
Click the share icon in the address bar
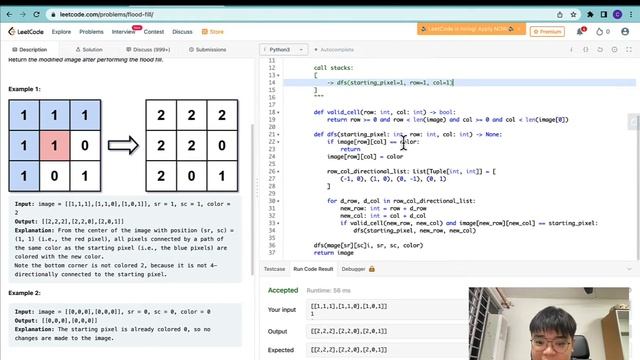coord(560,15)
